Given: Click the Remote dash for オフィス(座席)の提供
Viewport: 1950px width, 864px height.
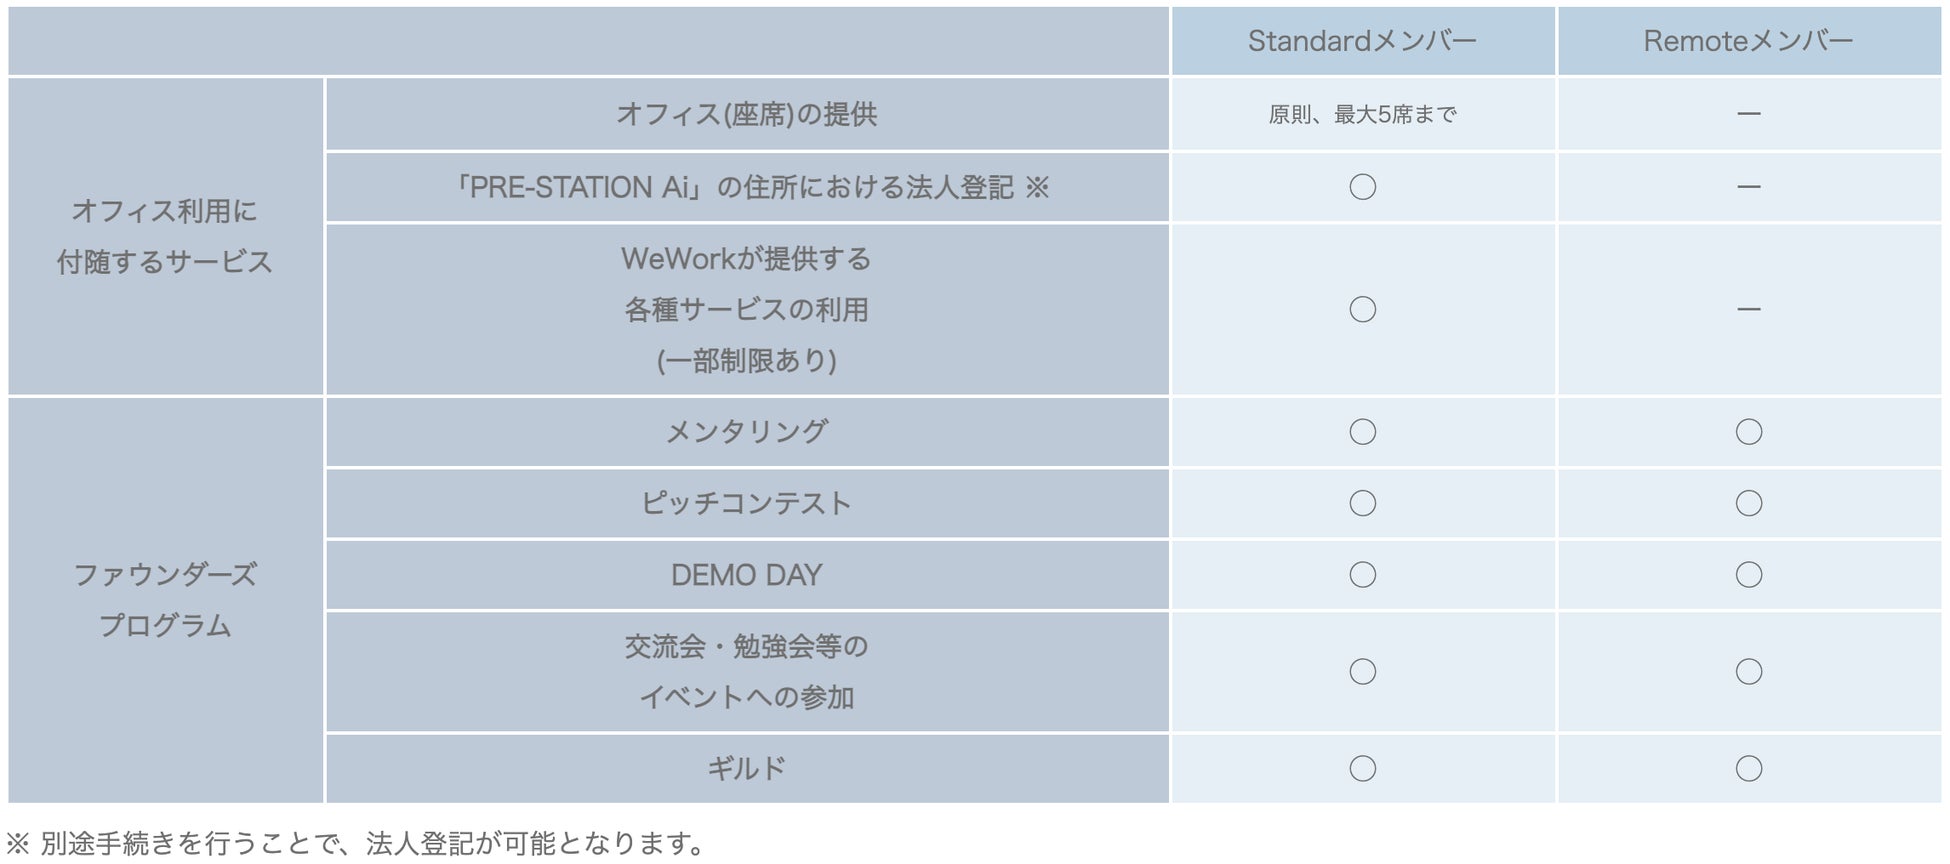Looking at the screenshot, I should pos(1748,114).
